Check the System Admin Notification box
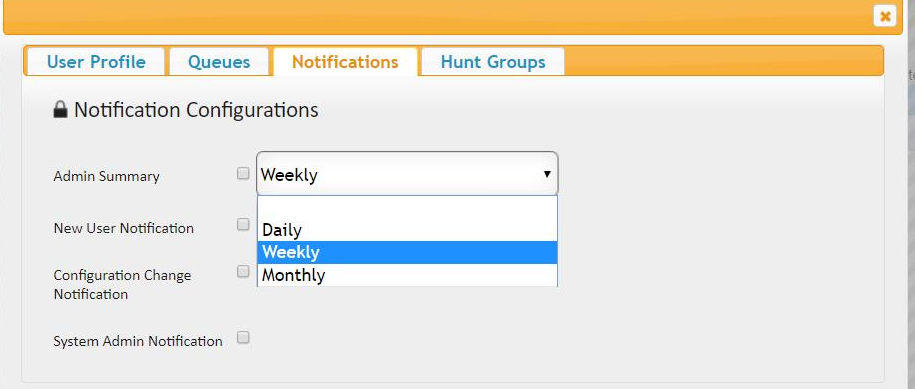915x389 pixels. [243, 338]
